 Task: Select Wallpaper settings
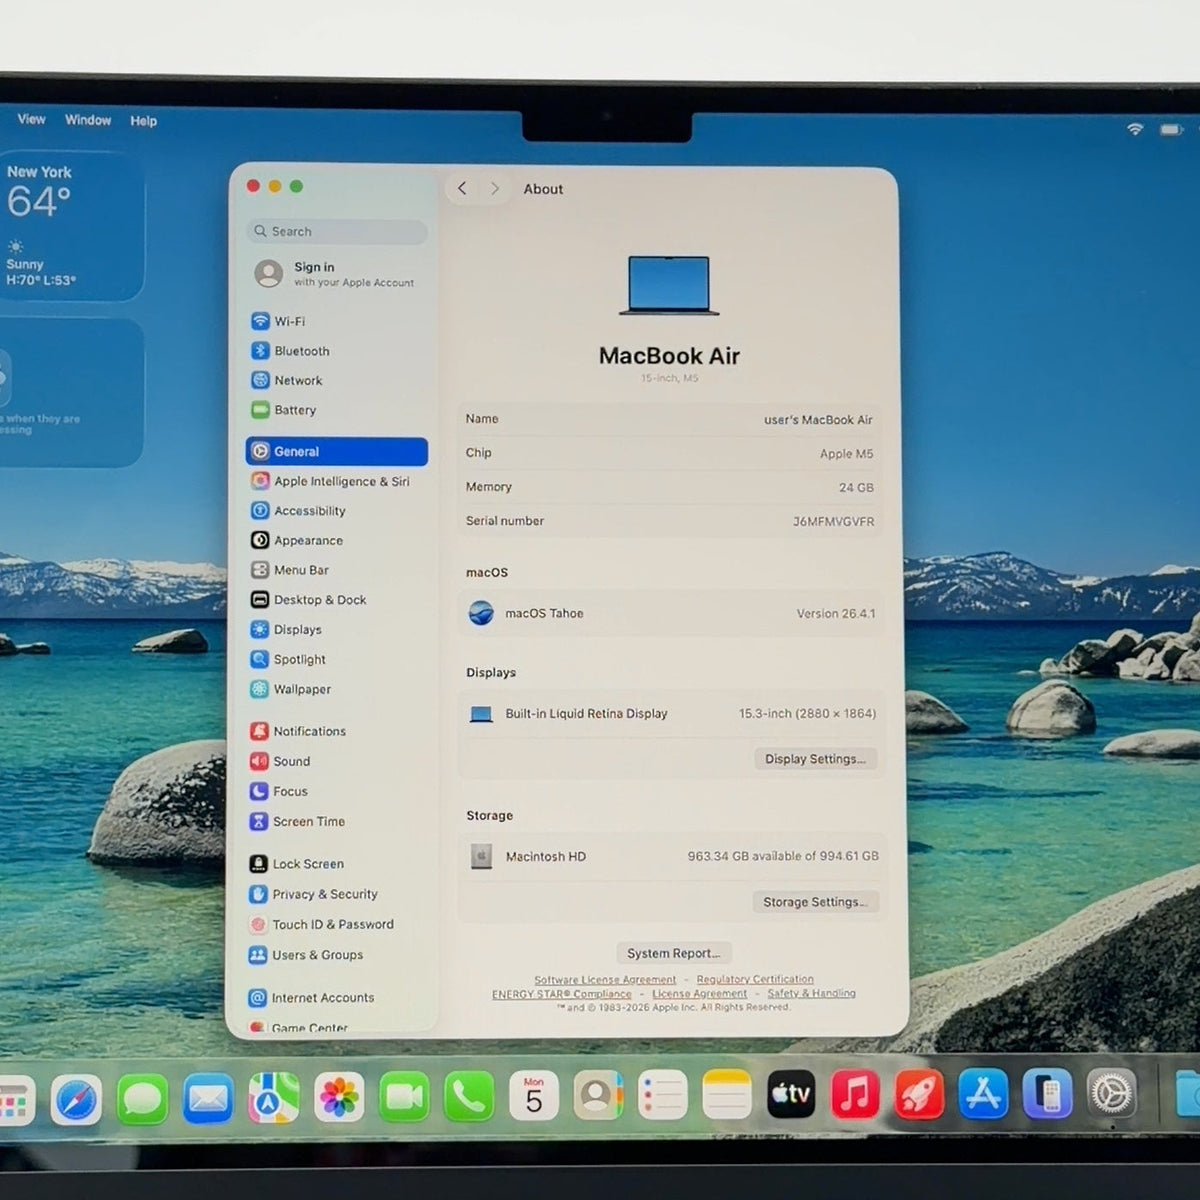point(290,689)
